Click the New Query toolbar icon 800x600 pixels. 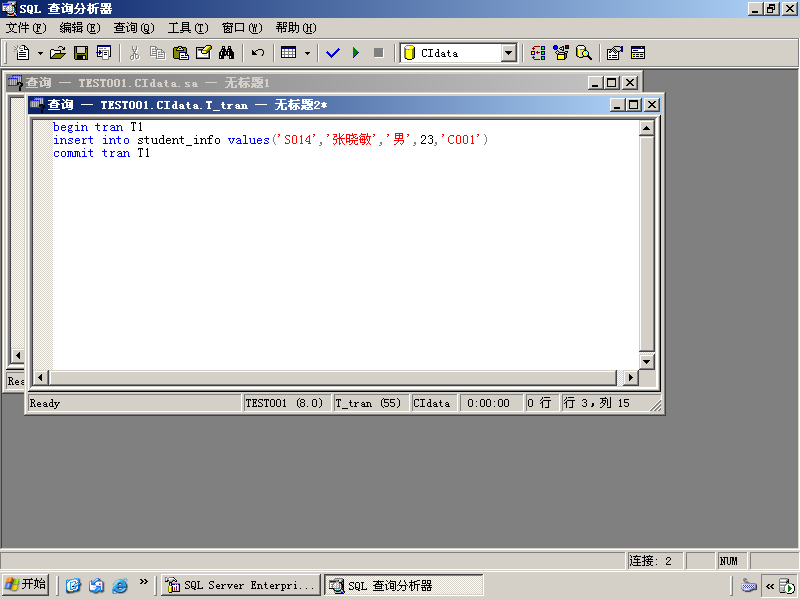21,53
